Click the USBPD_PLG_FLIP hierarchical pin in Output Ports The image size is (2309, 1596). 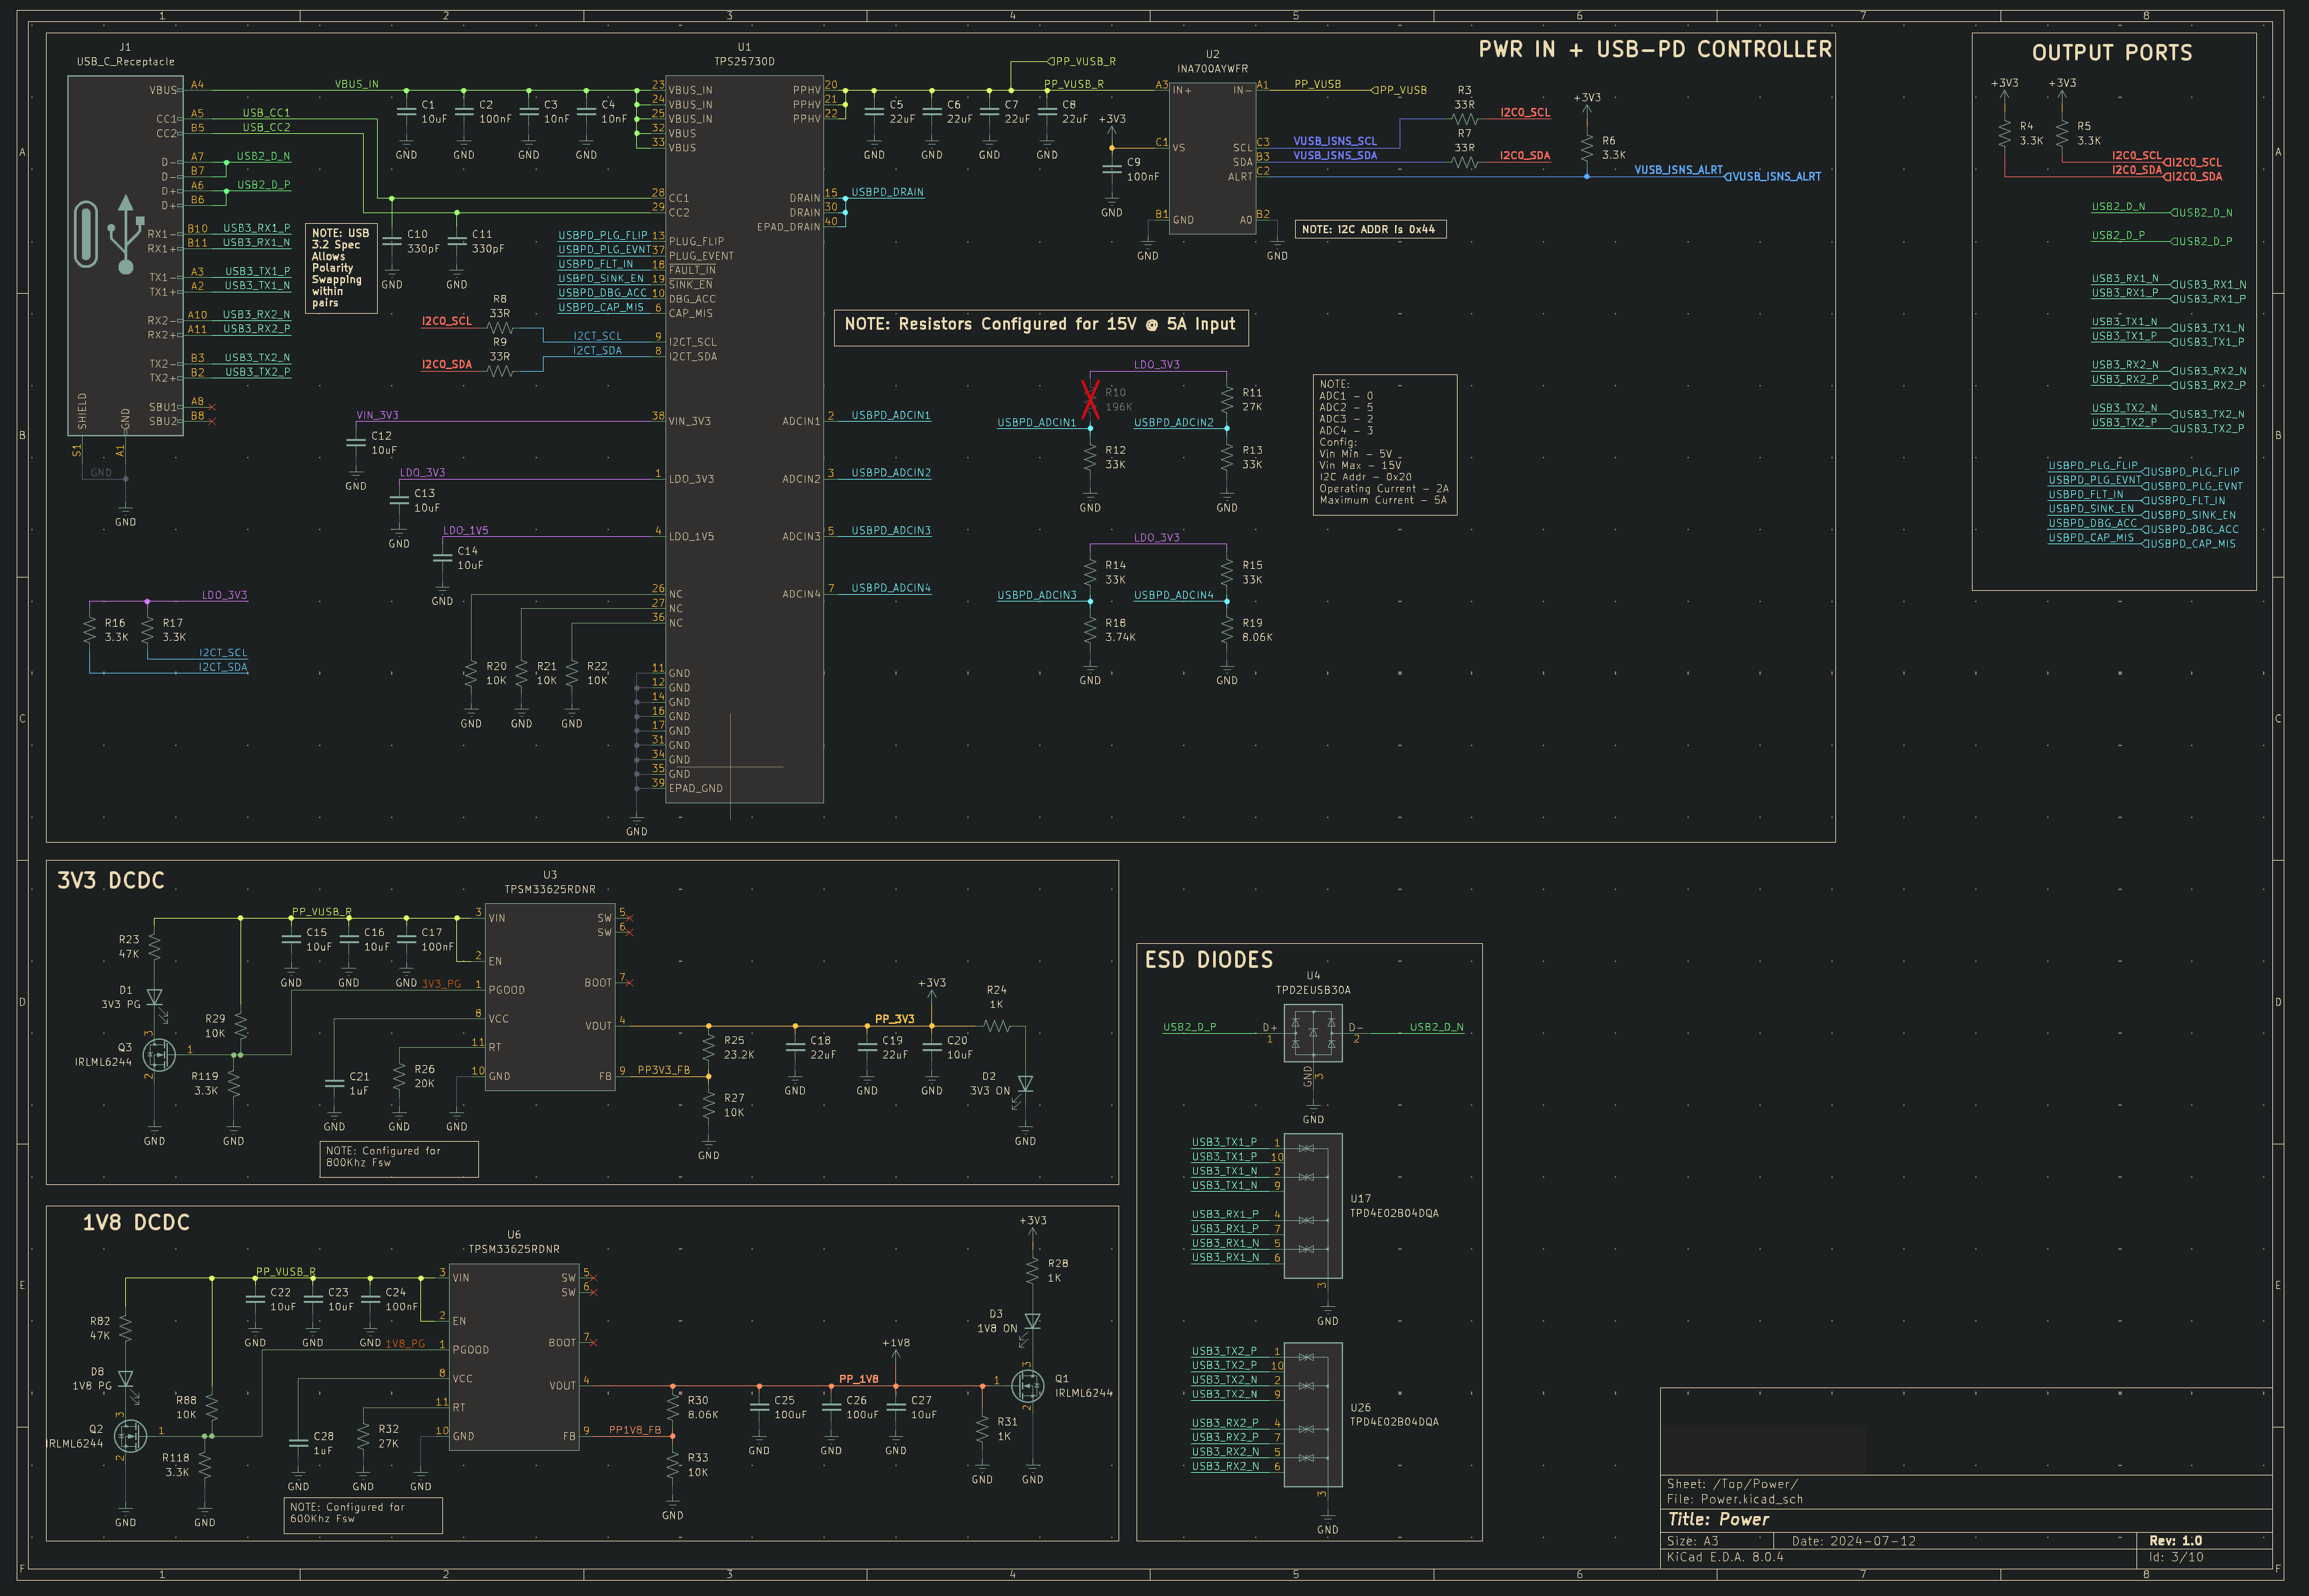[x=2190, y=472]
